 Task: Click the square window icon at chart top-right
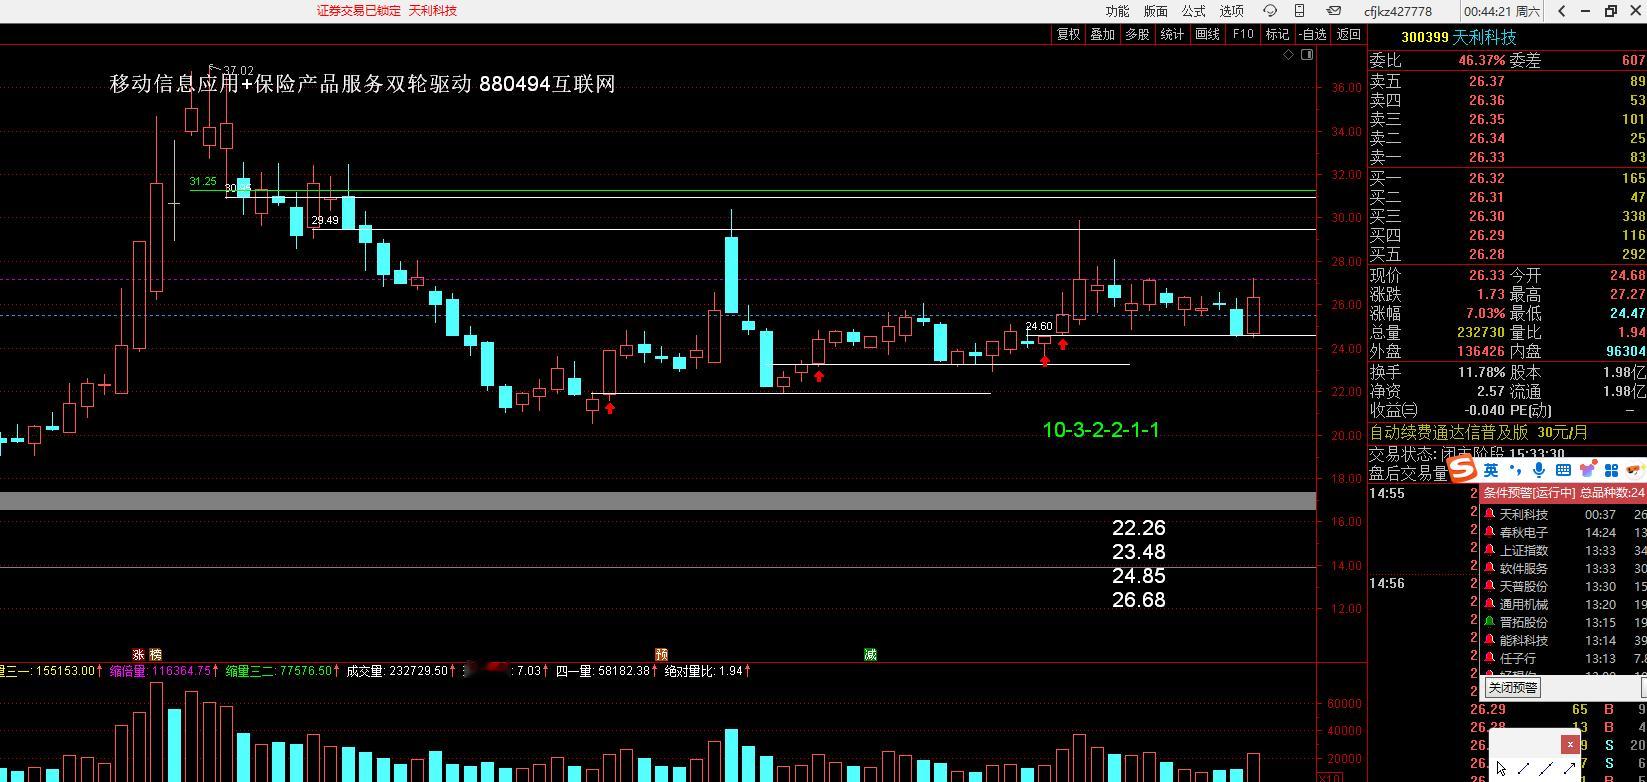1307,55
